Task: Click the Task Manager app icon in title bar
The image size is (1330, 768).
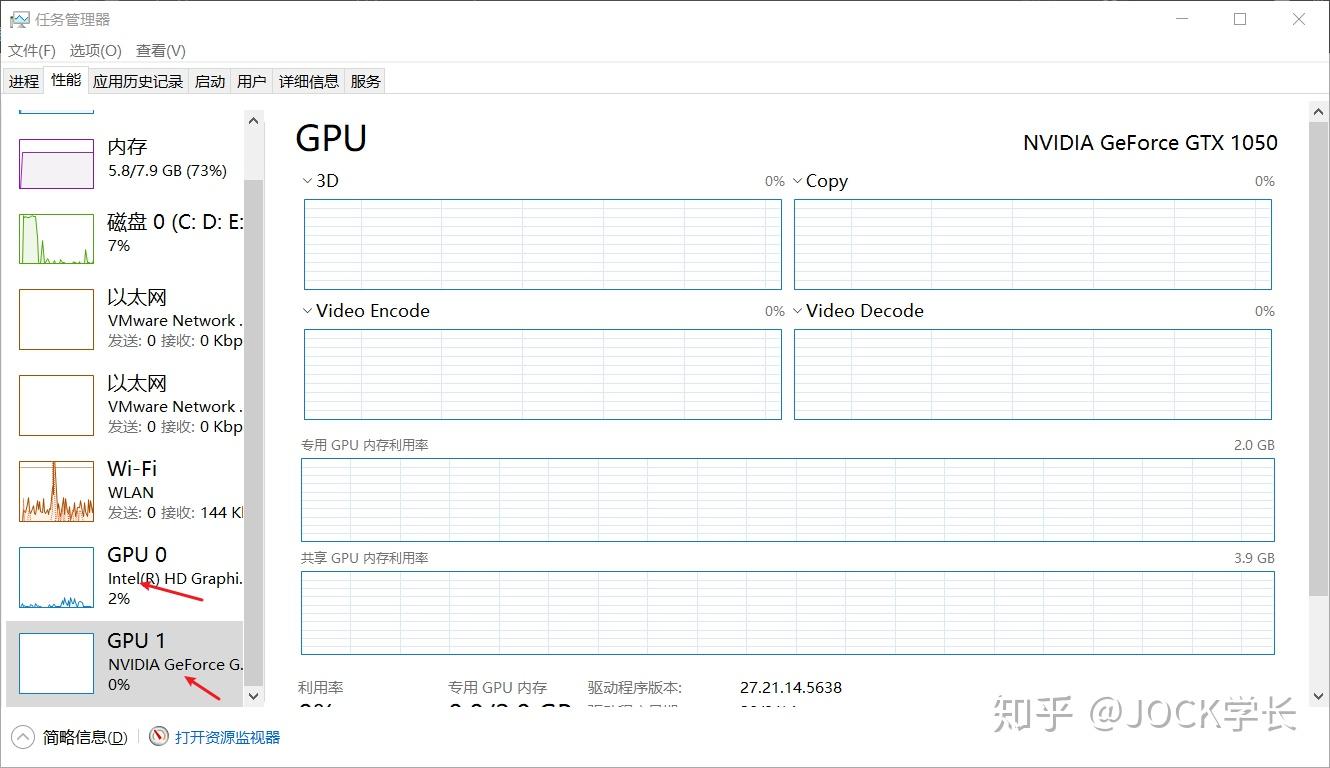Action: point(19,19)
